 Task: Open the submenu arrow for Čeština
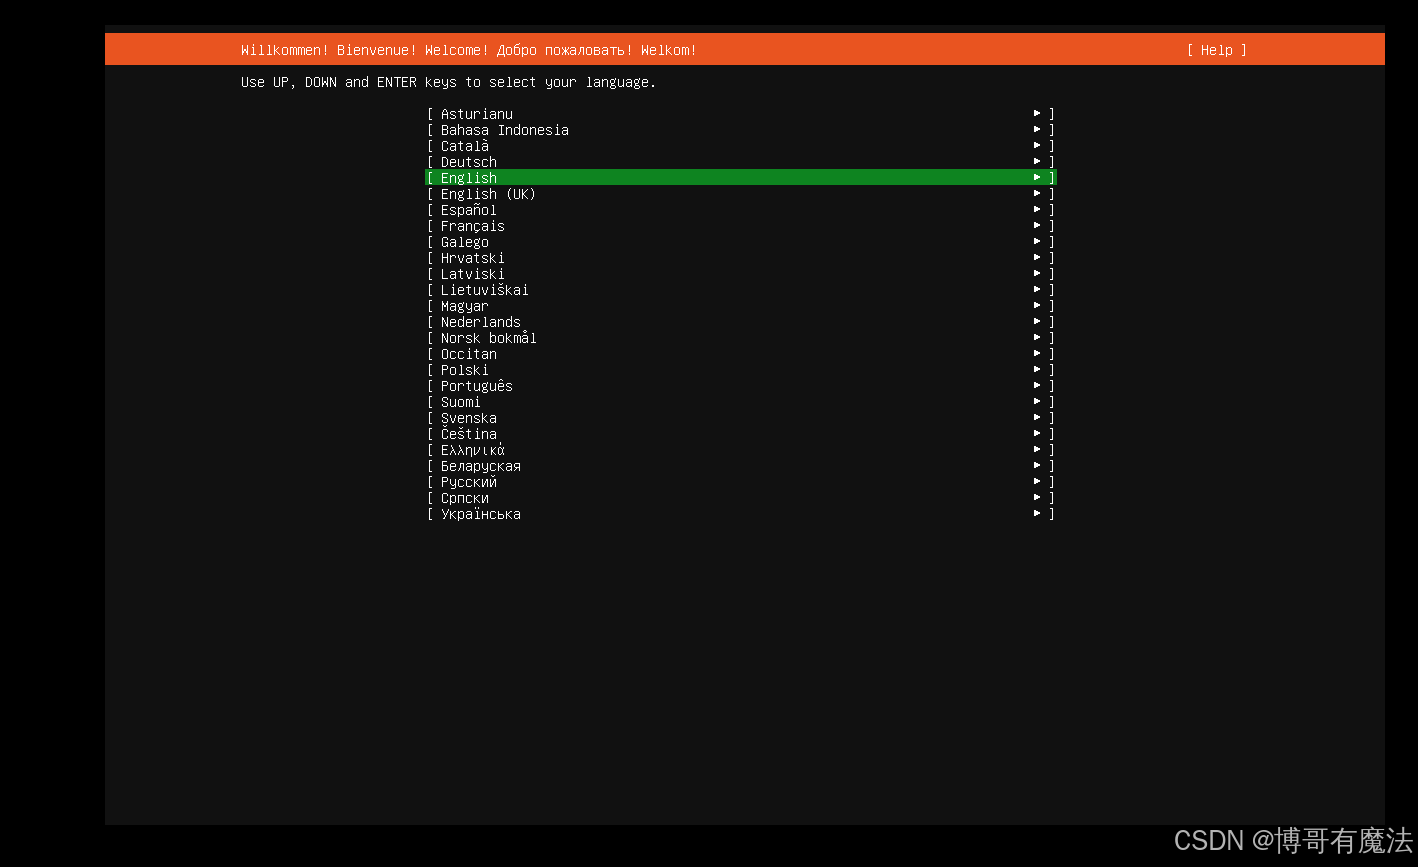[1037, 432]
